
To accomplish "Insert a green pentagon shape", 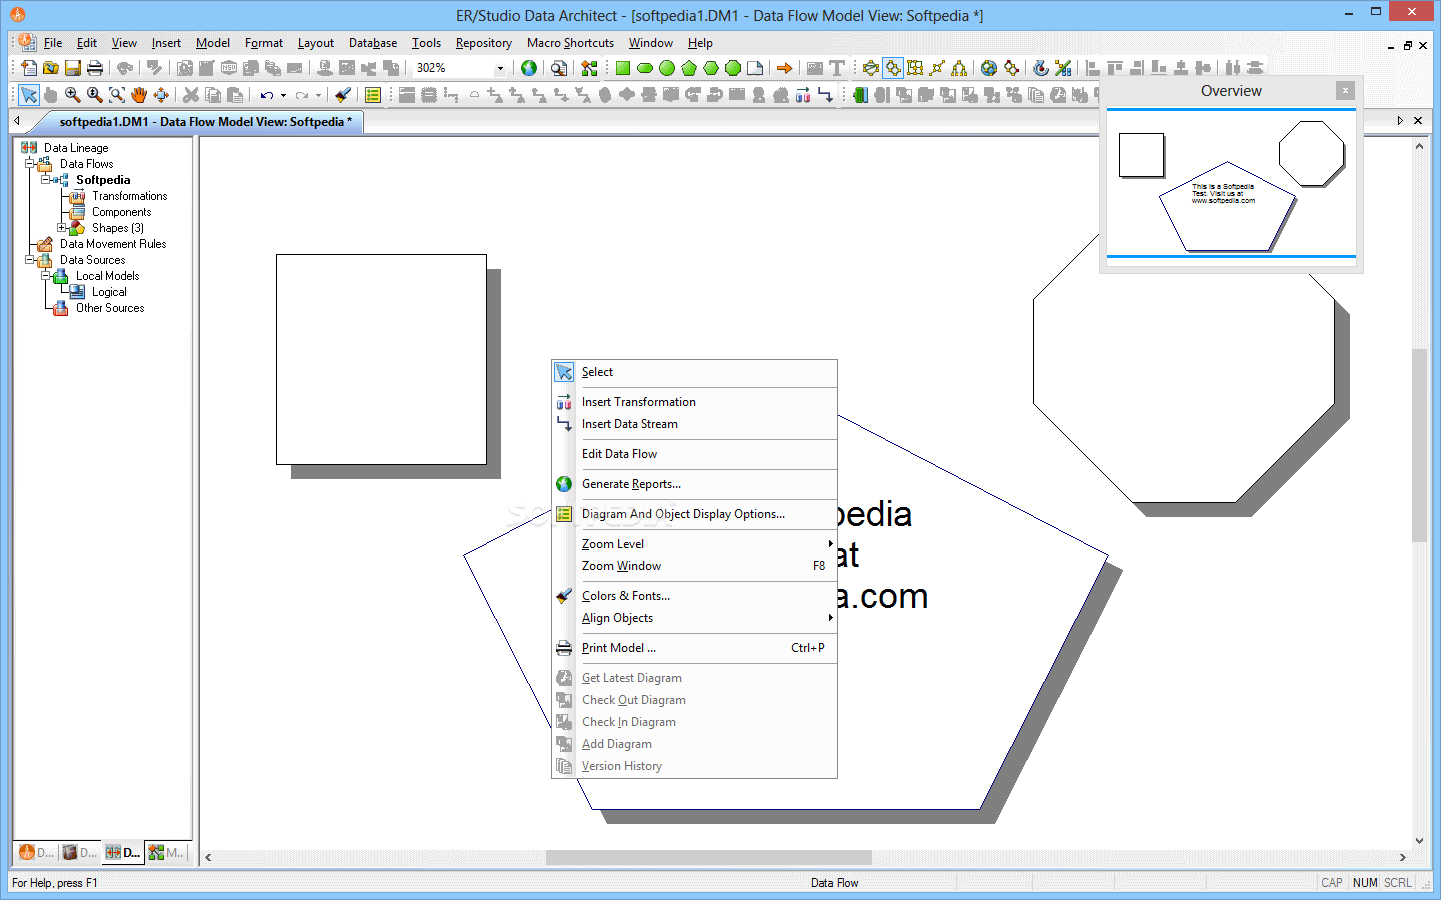I will point(689,68).
